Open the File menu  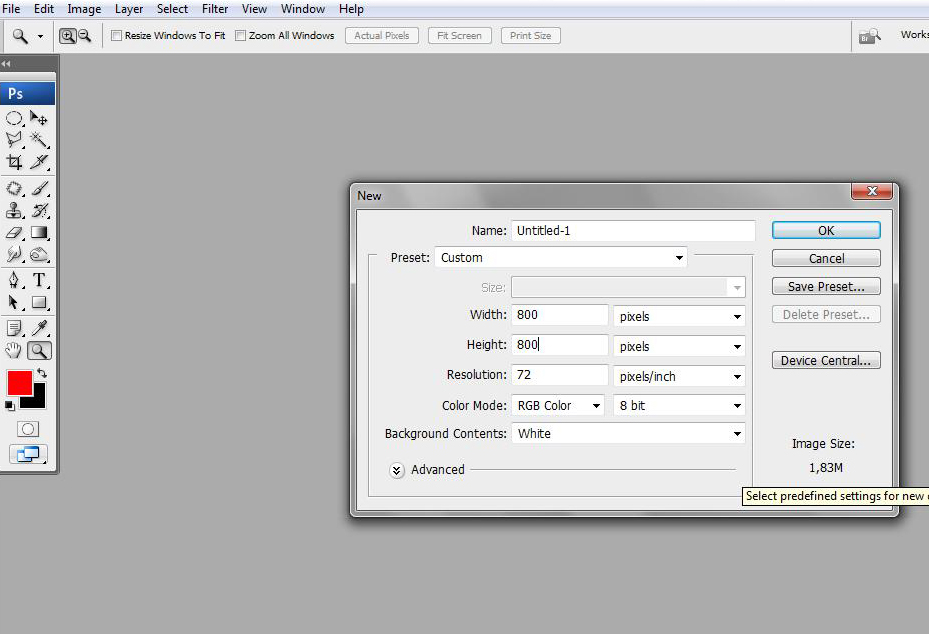pos(11,9)
